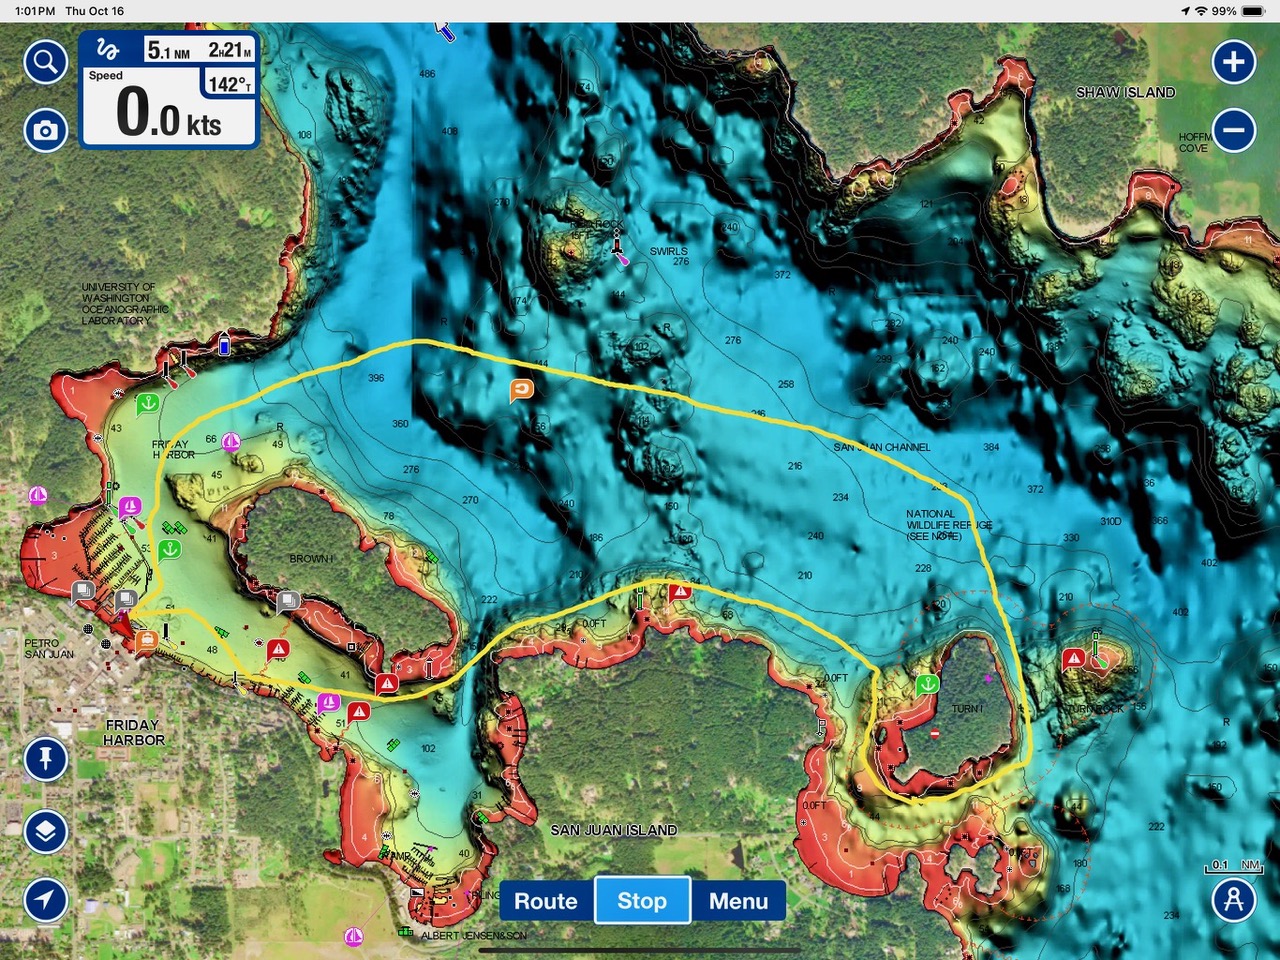Open the Menu tab
The height and width of the screenshot is (960, 1280).
tap(738, 901)
